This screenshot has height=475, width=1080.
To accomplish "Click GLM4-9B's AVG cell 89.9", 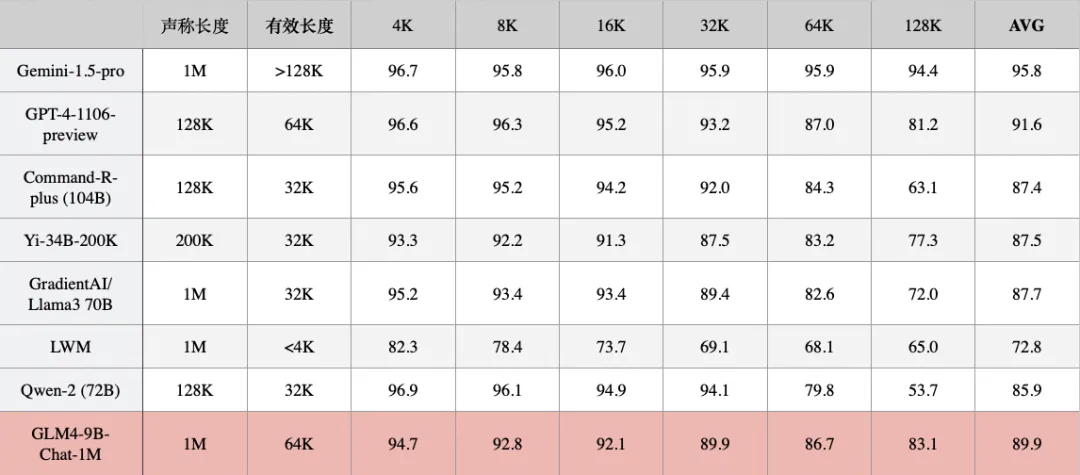I will 1026,445.
